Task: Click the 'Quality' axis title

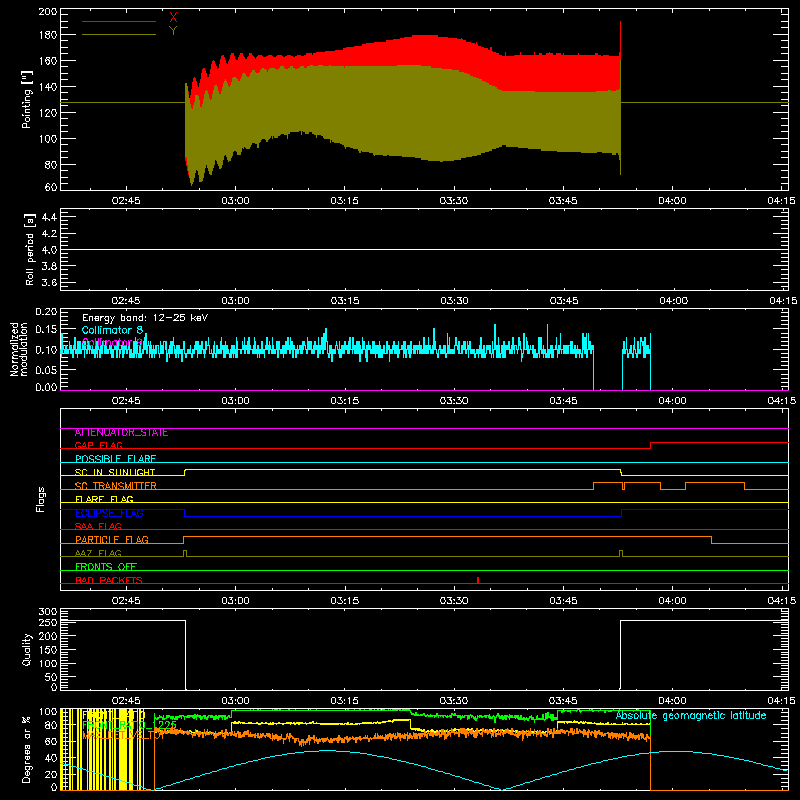Action: click(x=27, y=649)
